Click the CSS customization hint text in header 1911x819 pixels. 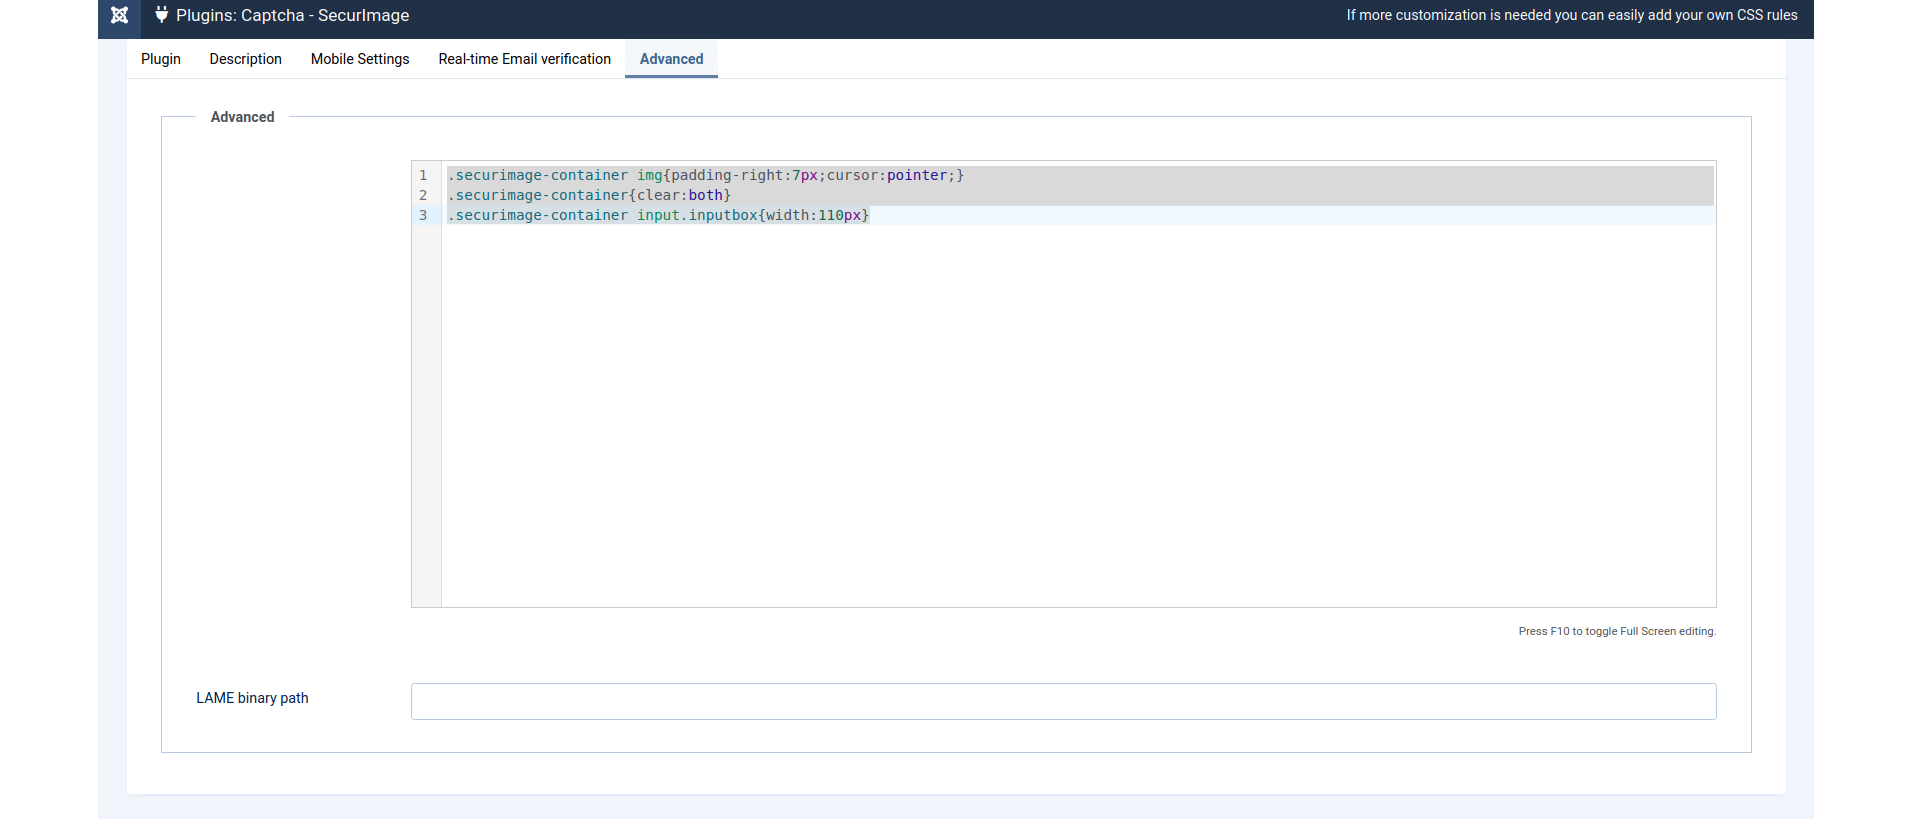tap(1572, 15)
